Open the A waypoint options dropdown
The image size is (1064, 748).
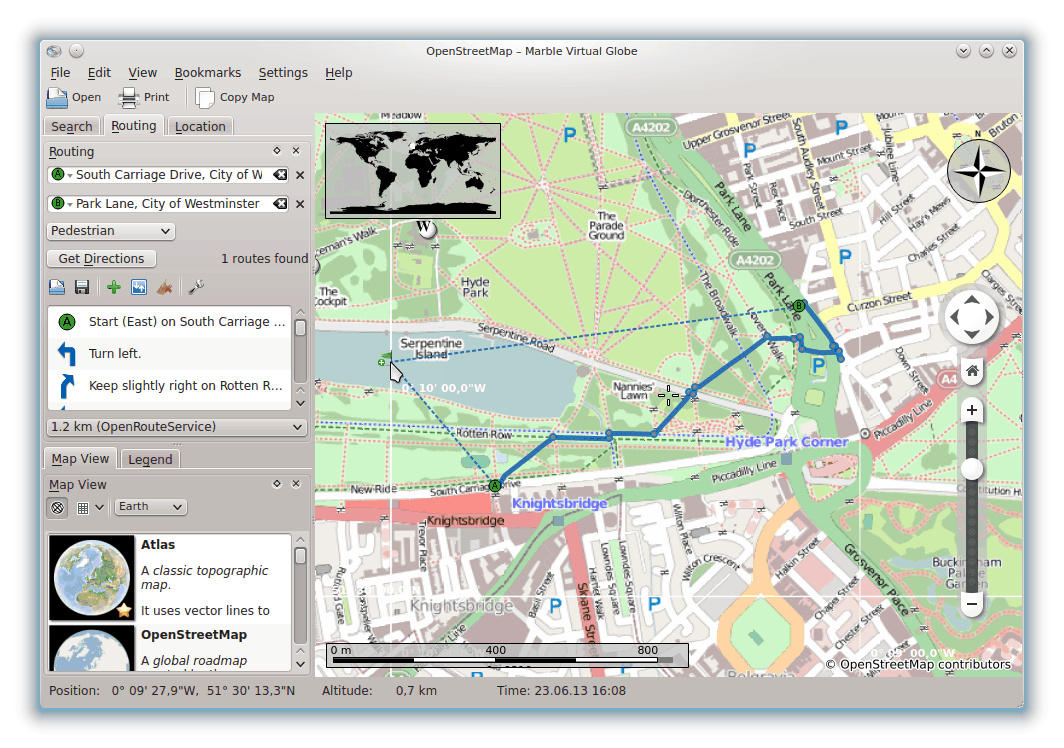point(60,175)
